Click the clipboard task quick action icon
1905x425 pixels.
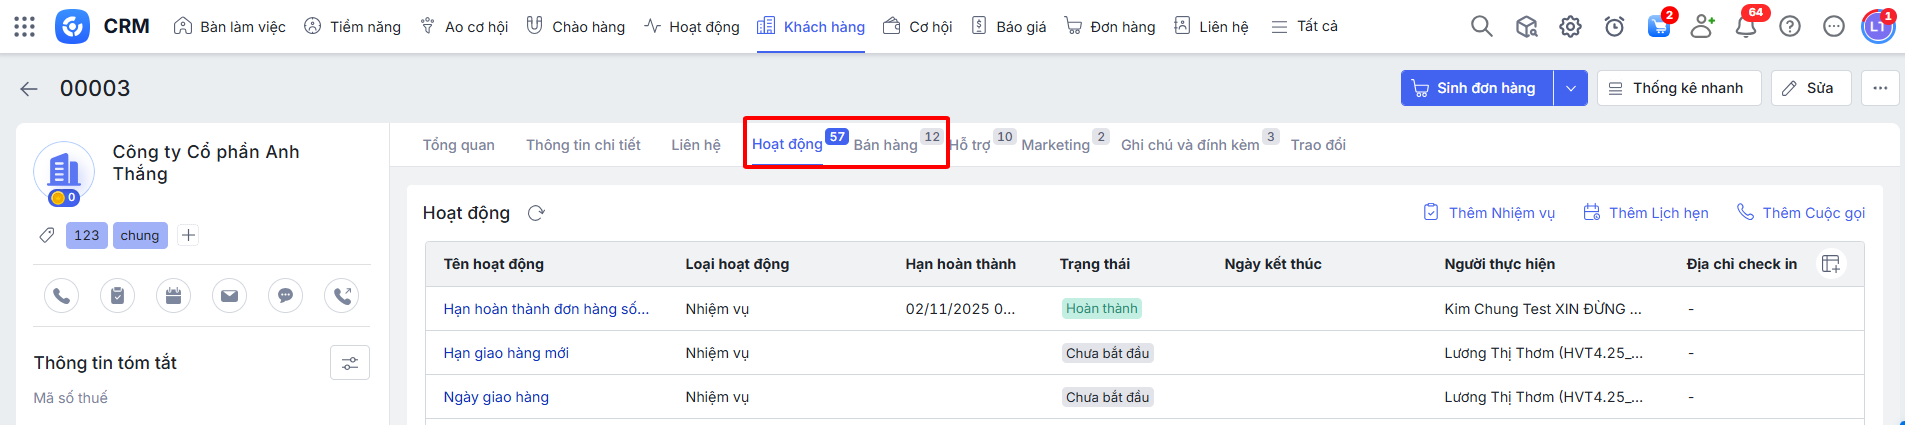117,296
